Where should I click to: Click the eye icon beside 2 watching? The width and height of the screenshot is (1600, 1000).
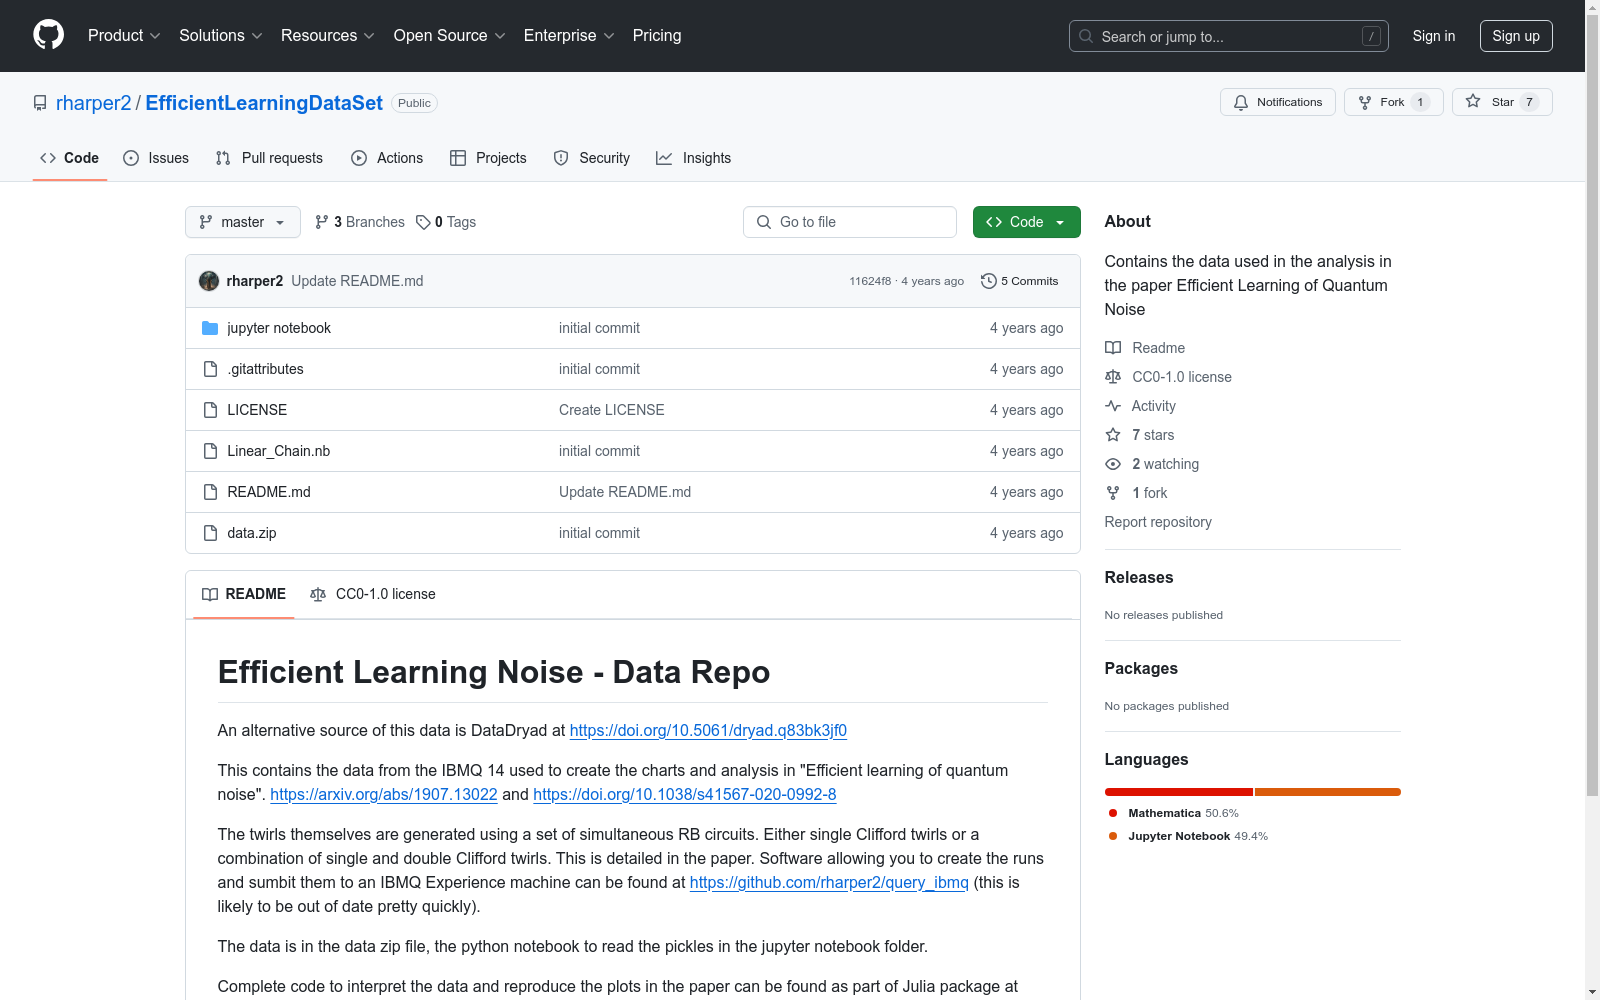click(1113, 464)
